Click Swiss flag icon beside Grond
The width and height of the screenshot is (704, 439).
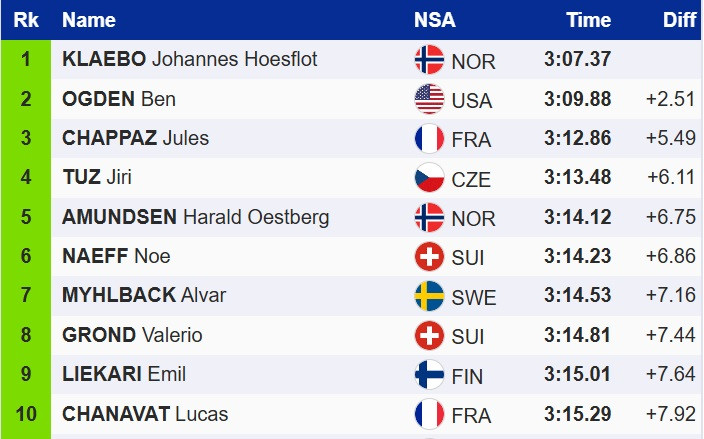point(429,335)
